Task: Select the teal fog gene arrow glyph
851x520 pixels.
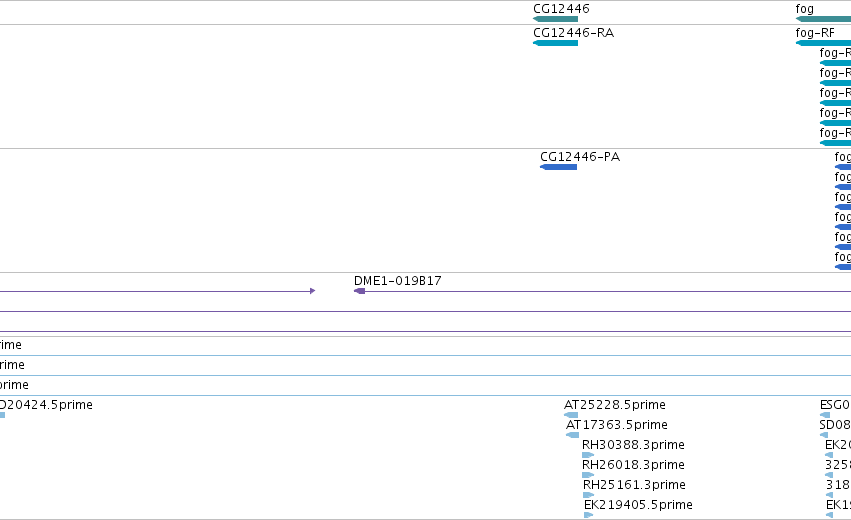Action: [x=823, y=19]
